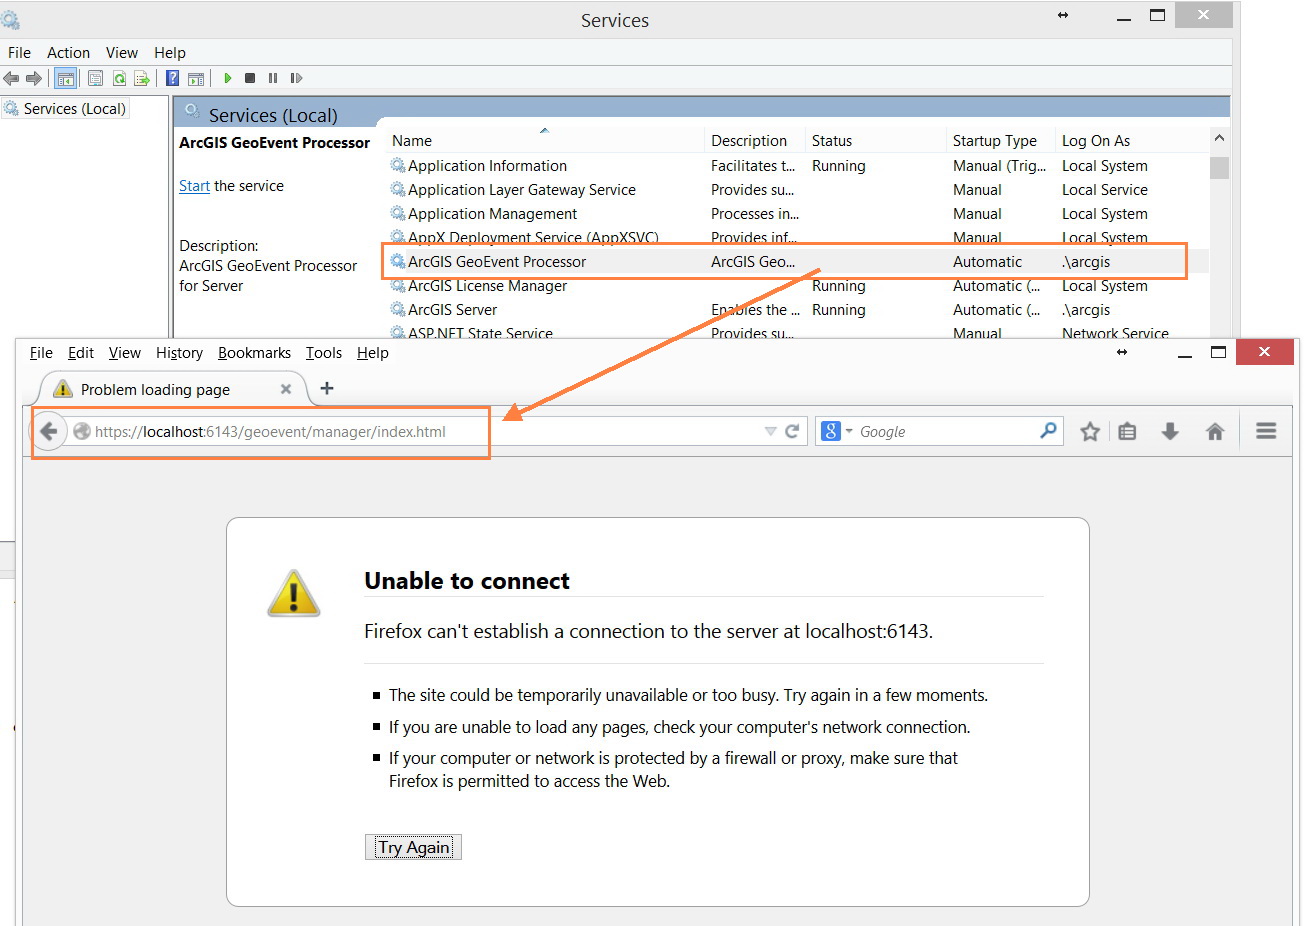This screenshot has height=926, width=1310.
Task: Open the Tools menu in Firefox
Action: pyautogui.click(x=324, y=353)
